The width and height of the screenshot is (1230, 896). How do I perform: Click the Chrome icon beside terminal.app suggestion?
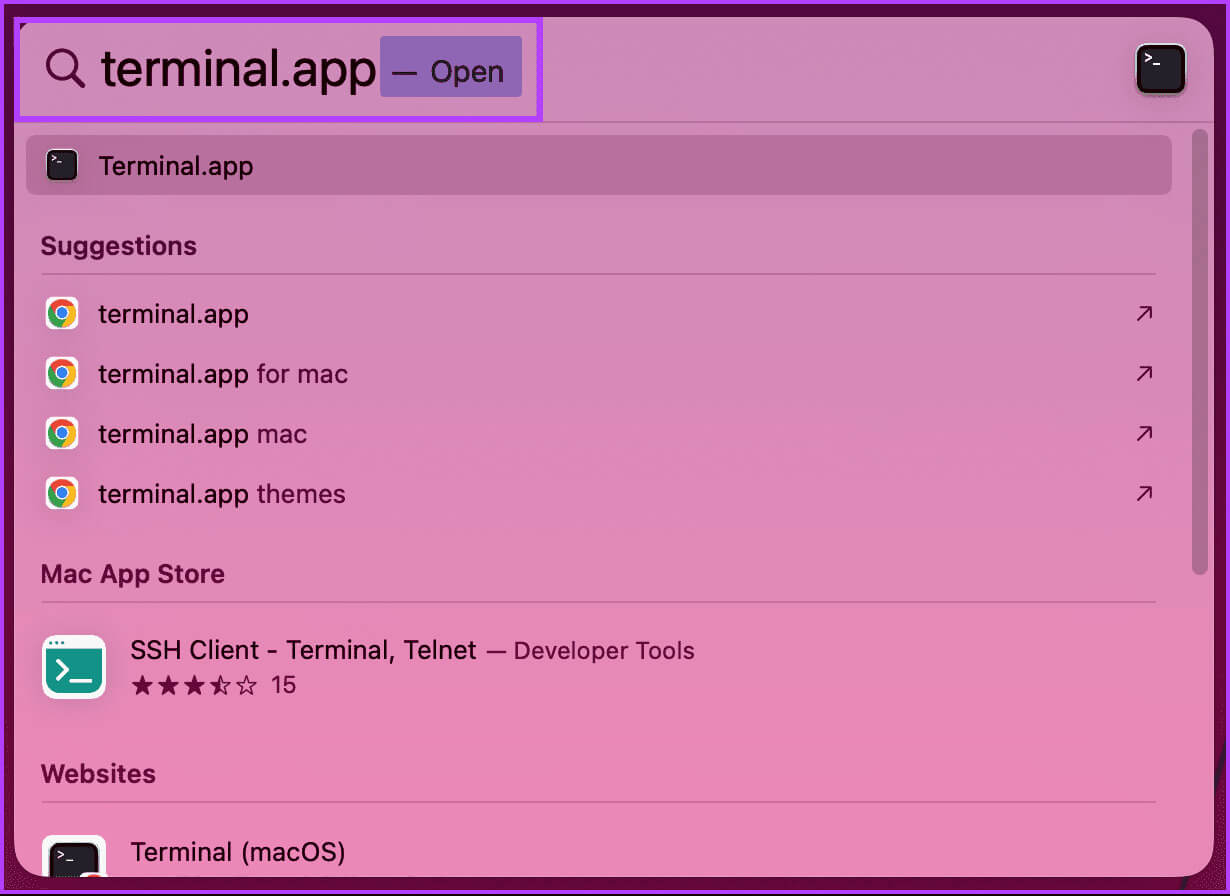[62, 314]
